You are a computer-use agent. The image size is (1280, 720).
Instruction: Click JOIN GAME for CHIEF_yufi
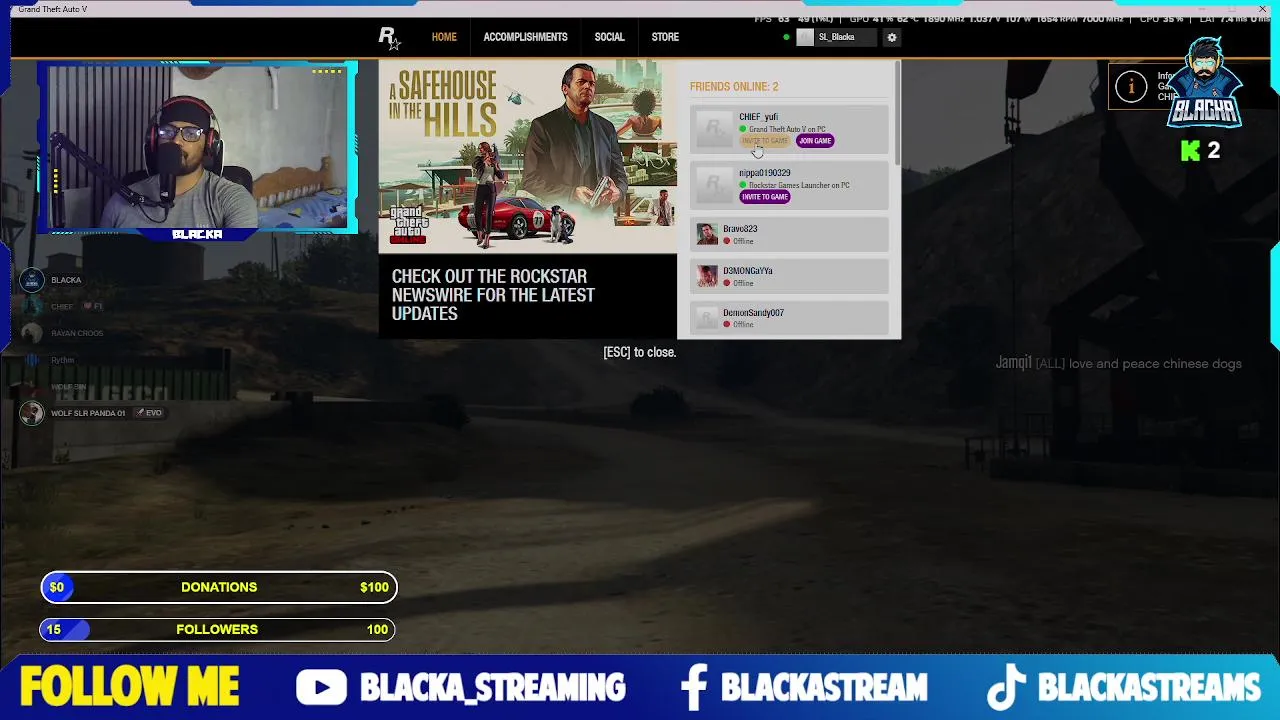[815, 141]
